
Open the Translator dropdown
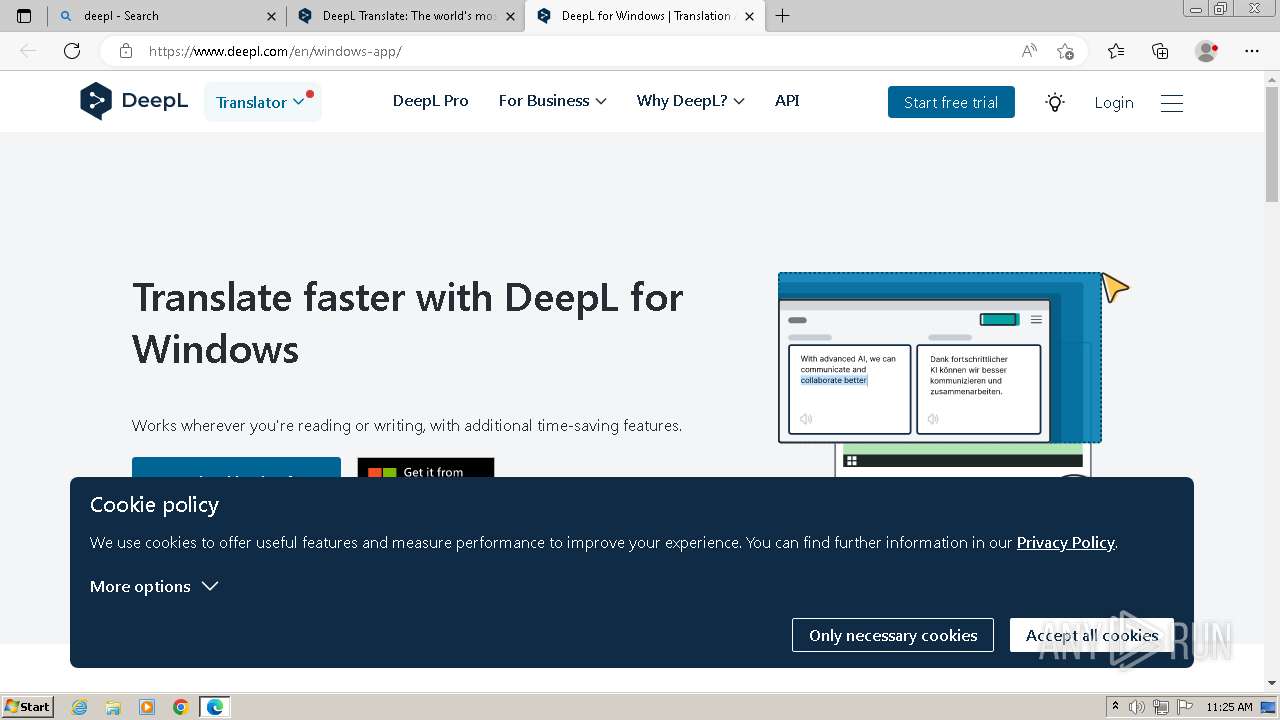(x=263, y=102)
